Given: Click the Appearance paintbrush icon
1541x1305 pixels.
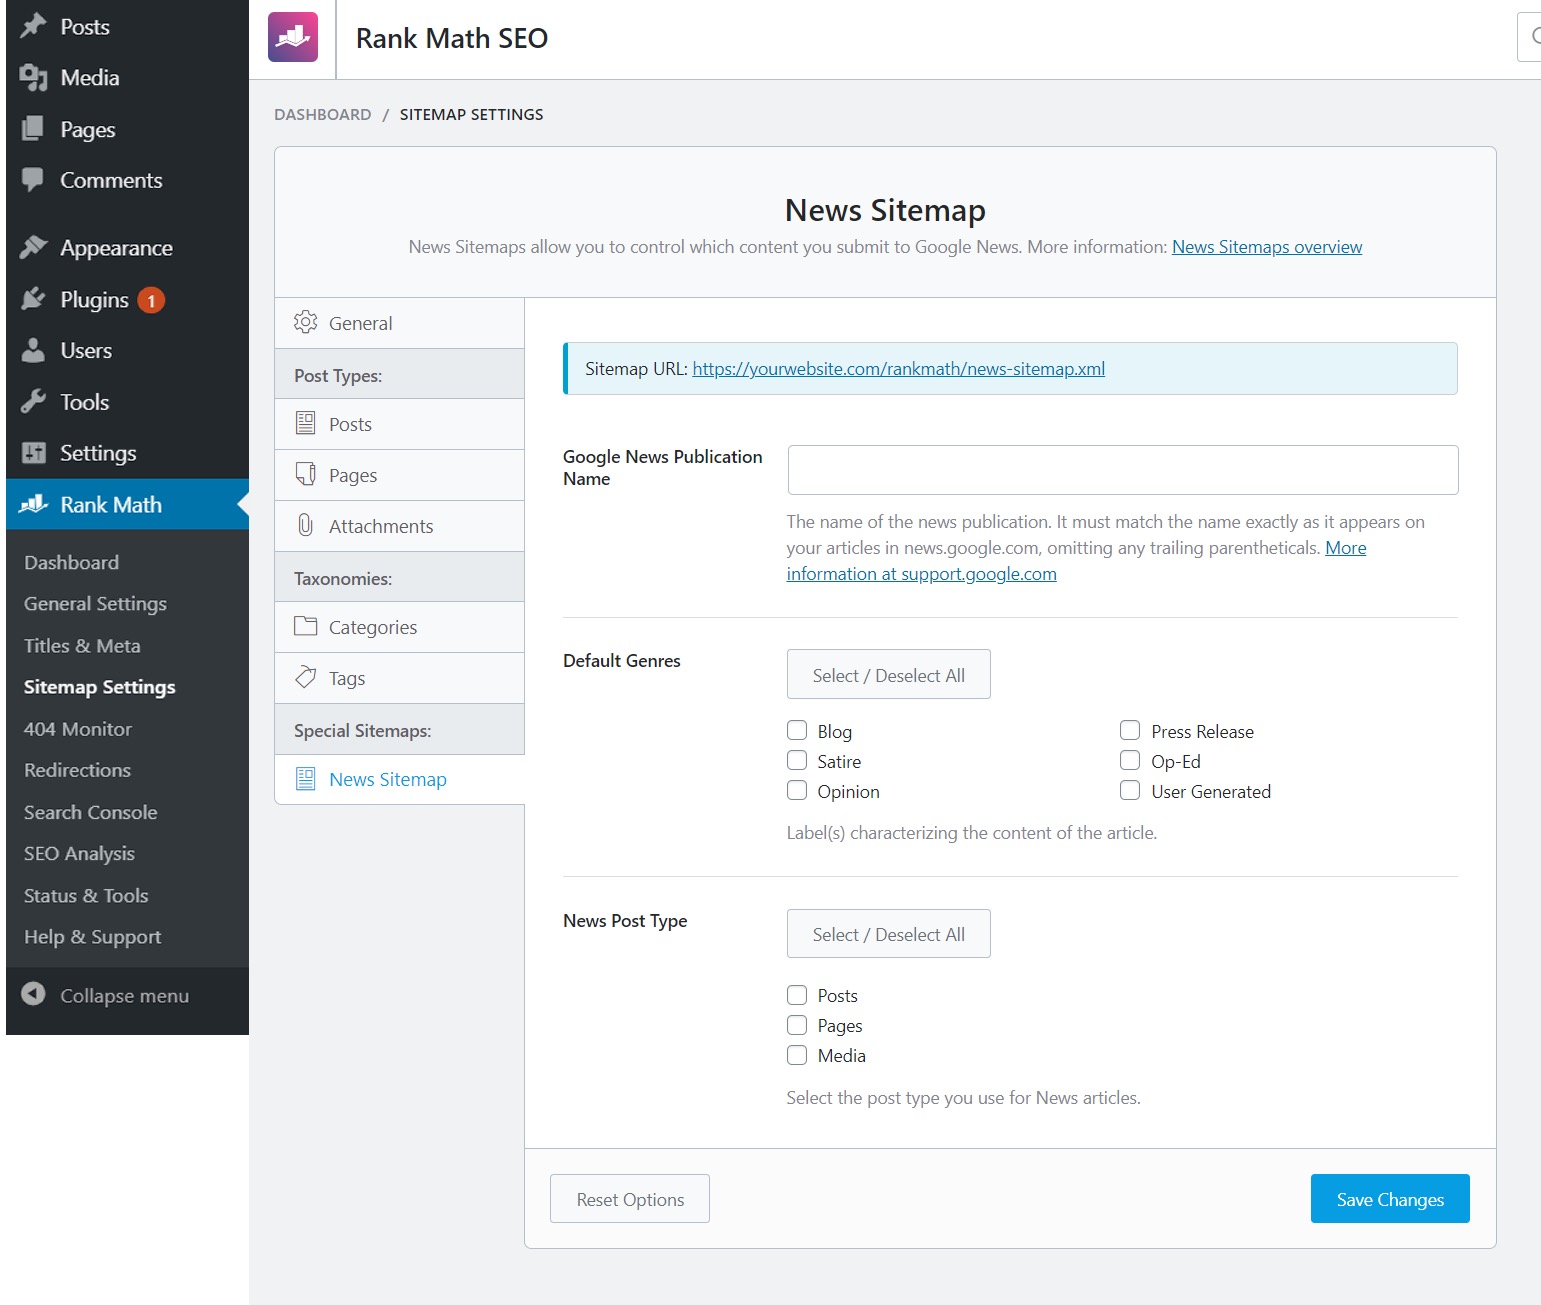Looking at the screenshot, I should tap(33, 247).
